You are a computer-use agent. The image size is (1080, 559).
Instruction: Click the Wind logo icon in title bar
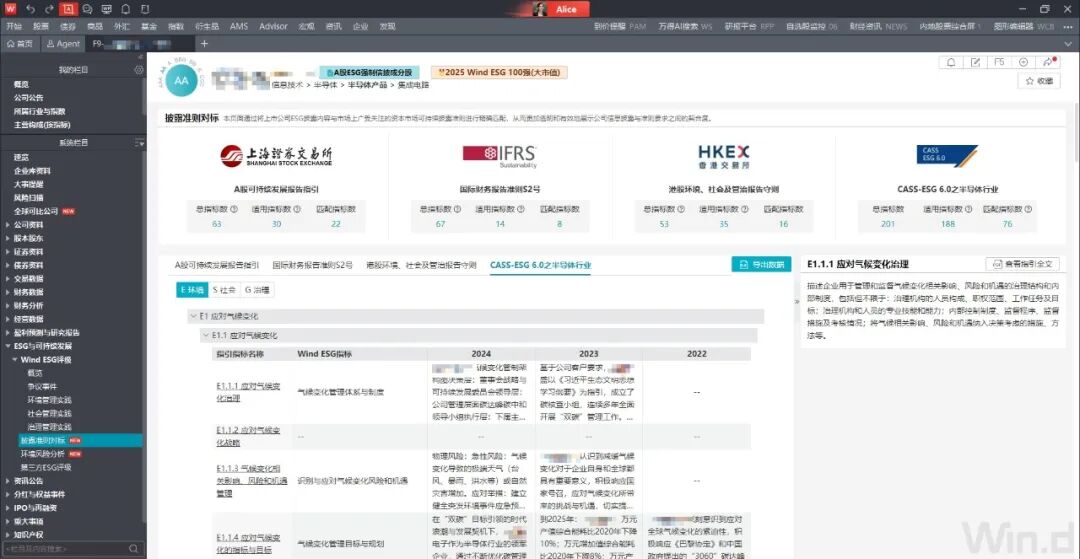pyautogui.click(x=10, y=9)
